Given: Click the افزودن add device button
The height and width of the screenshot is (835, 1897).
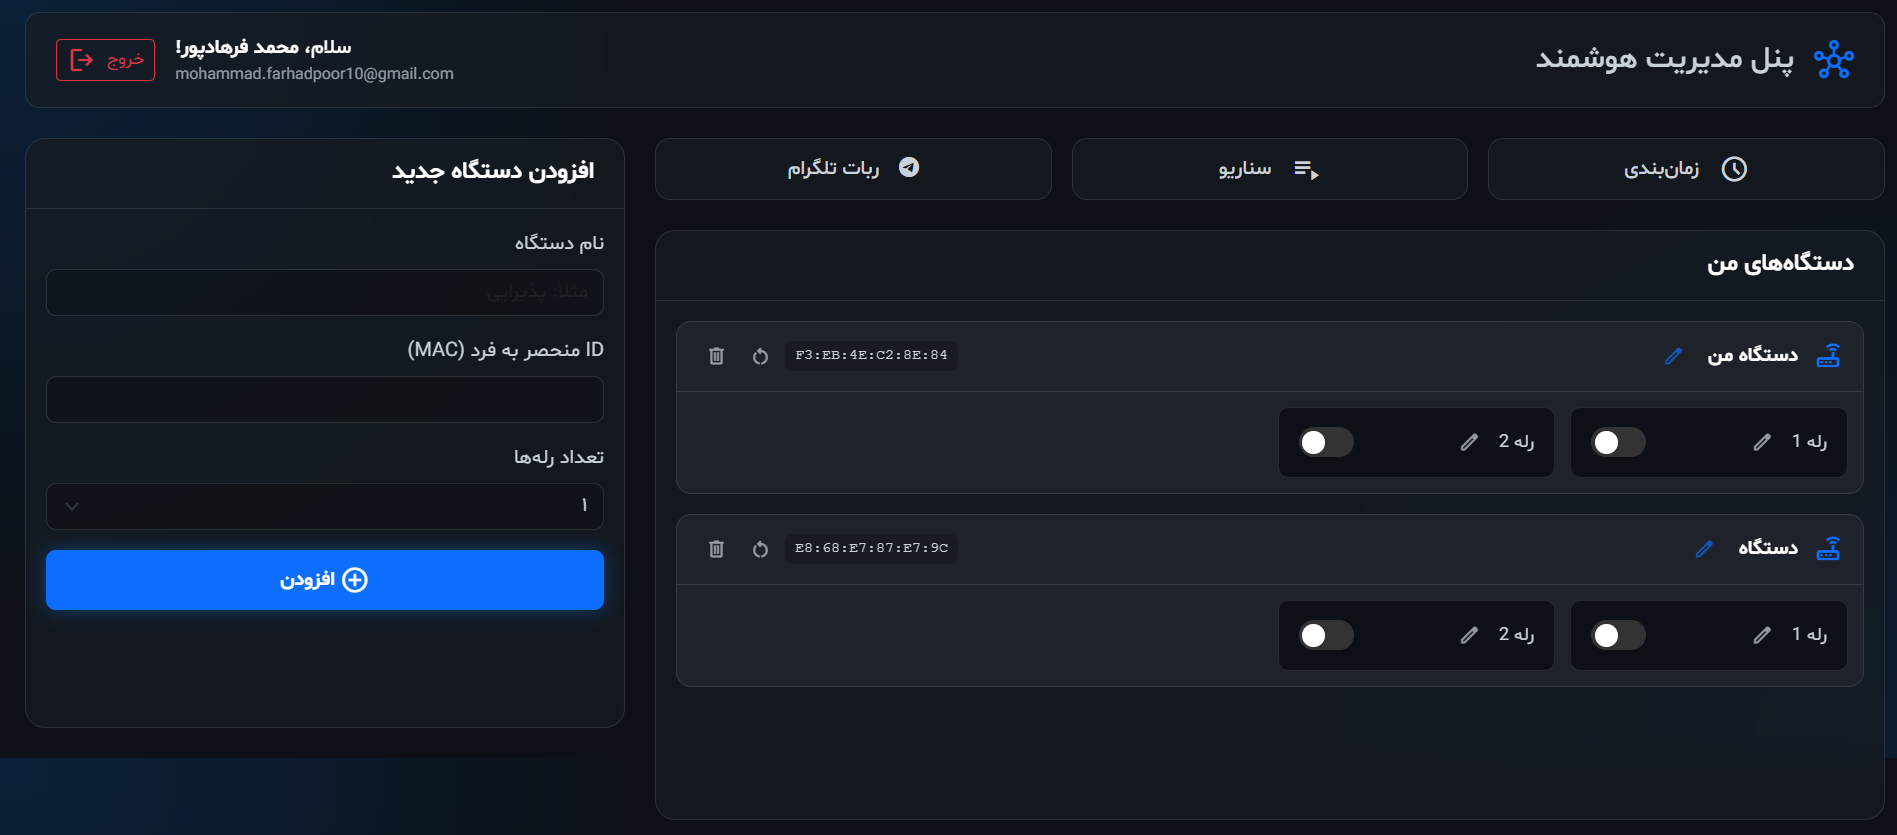Looking at the screenshot, I should [325, 580].
